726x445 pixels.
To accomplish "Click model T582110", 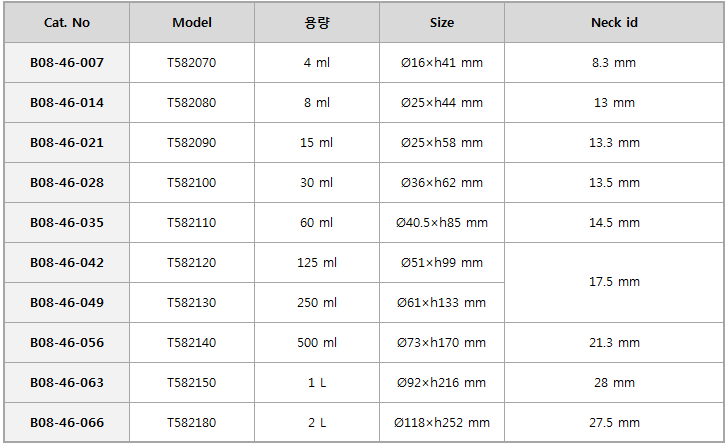I will pyautogui.click(x=192, y=222).
